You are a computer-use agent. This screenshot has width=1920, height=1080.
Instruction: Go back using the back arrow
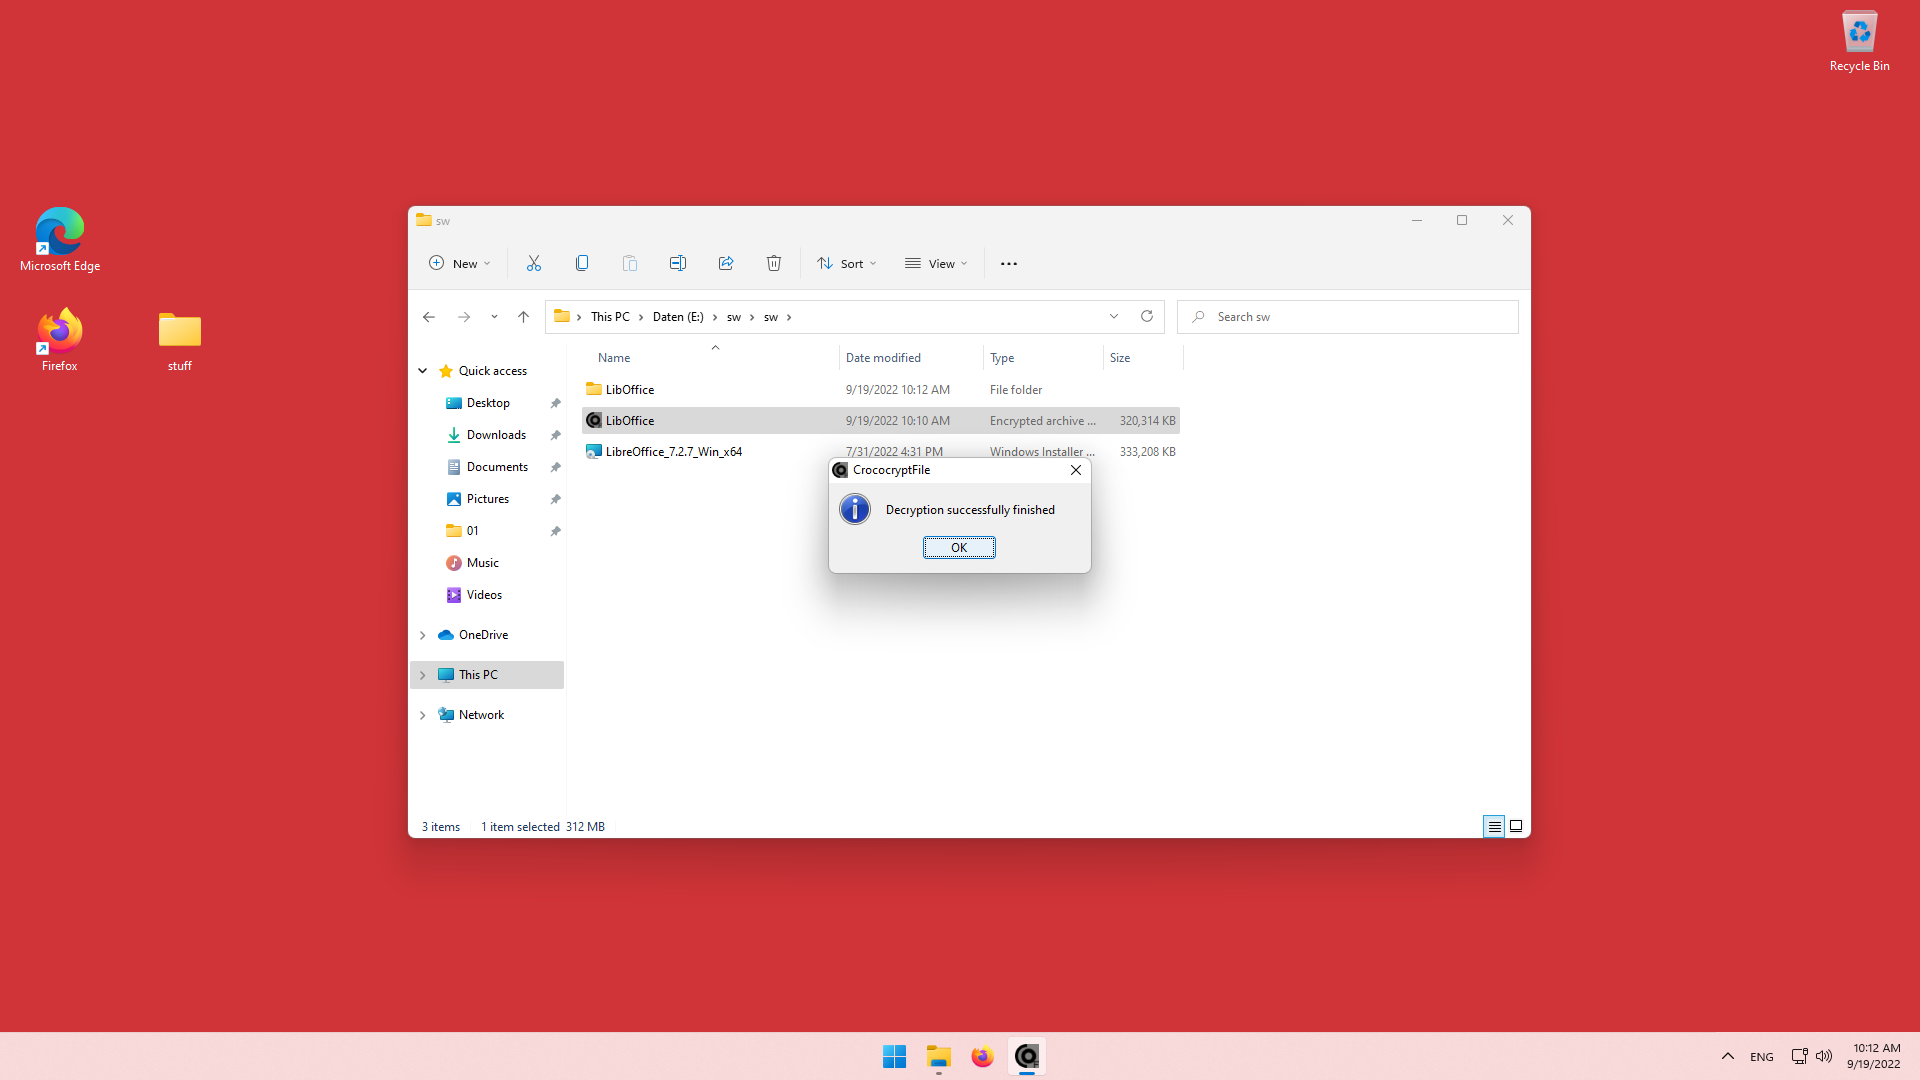[x=429, y=317]
